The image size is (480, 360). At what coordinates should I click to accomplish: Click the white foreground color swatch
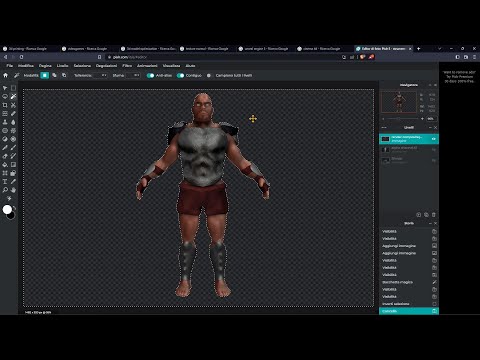(7, 209)
